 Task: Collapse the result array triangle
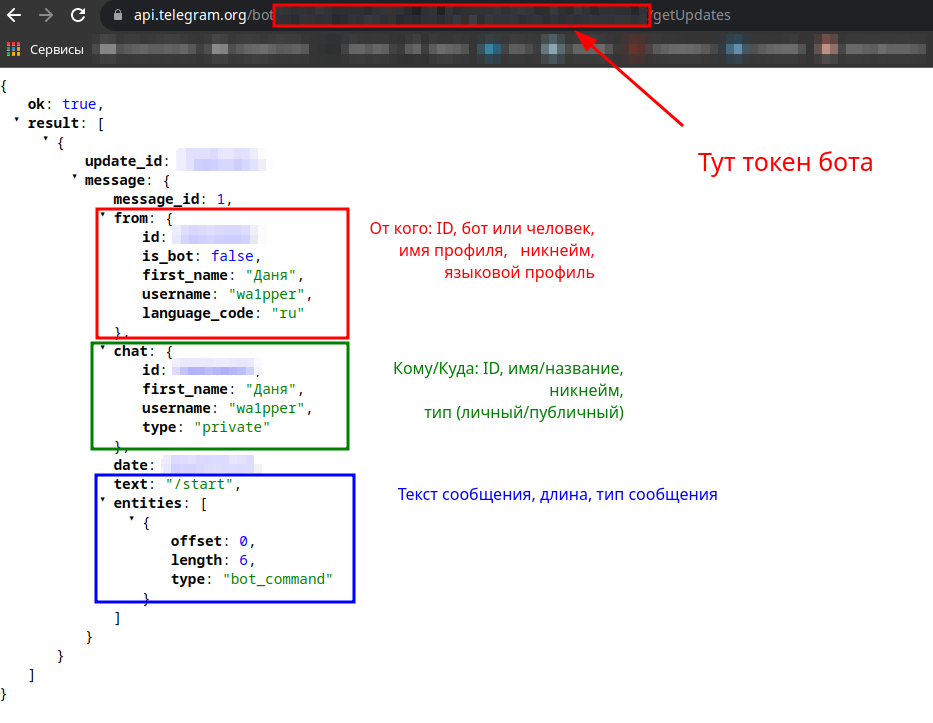point(17,120)
